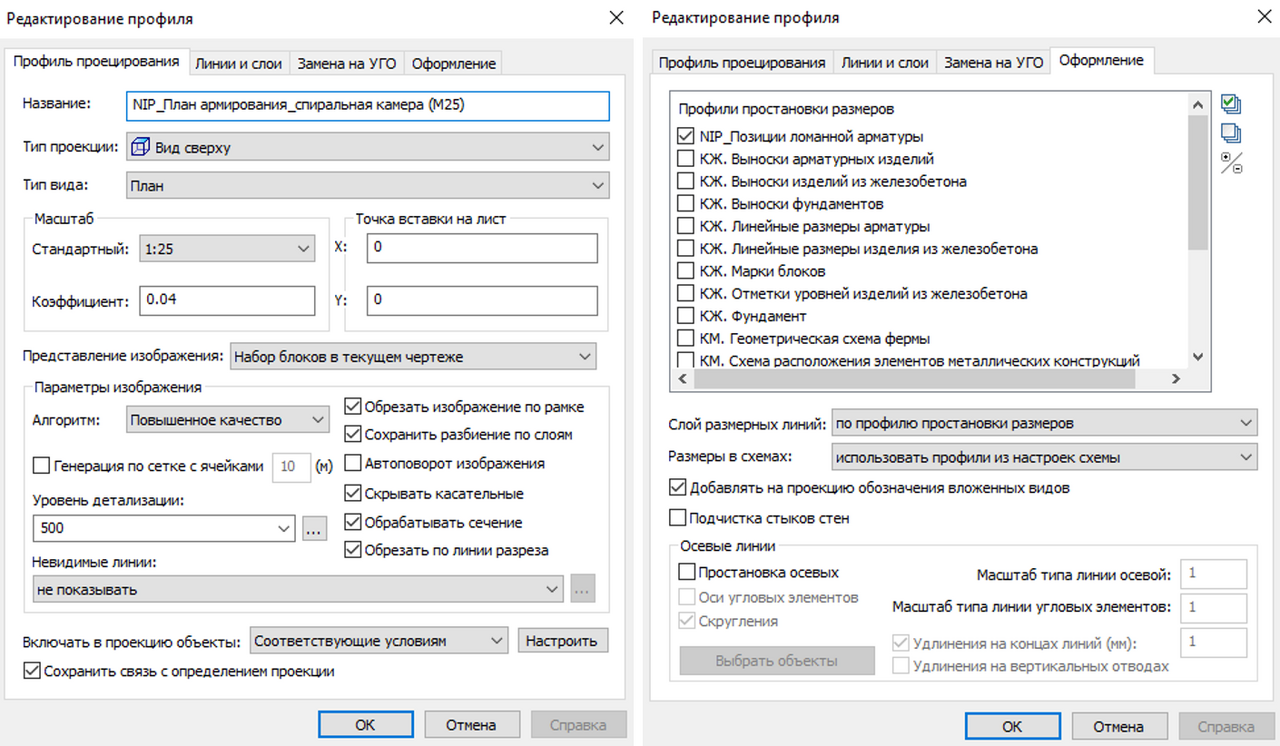Viewport: 1280px width, 746px height.
Task: Click the deselect-all profiles icon
Action: [x=1231, y=133]
